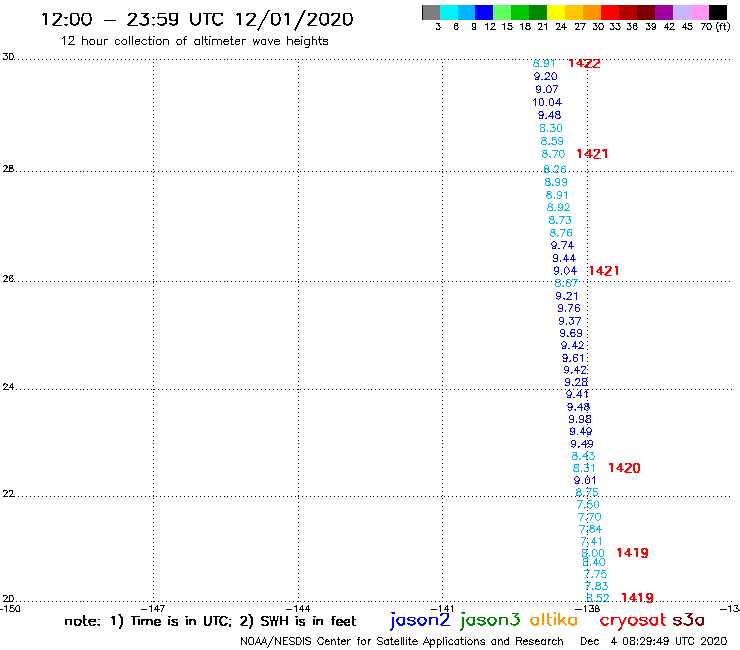Click the longitude axis label -147
The height and width of the screenshot is (650, 740).
click(x=153, y=609)
